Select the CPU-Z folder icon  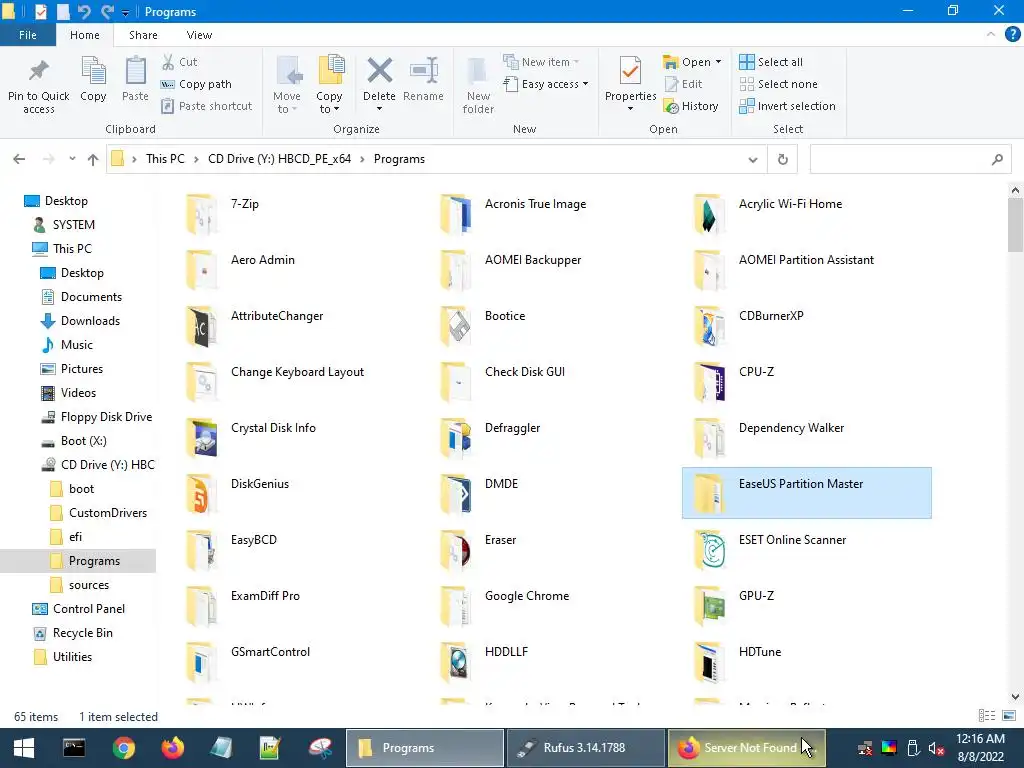click(x=710, y=382)
